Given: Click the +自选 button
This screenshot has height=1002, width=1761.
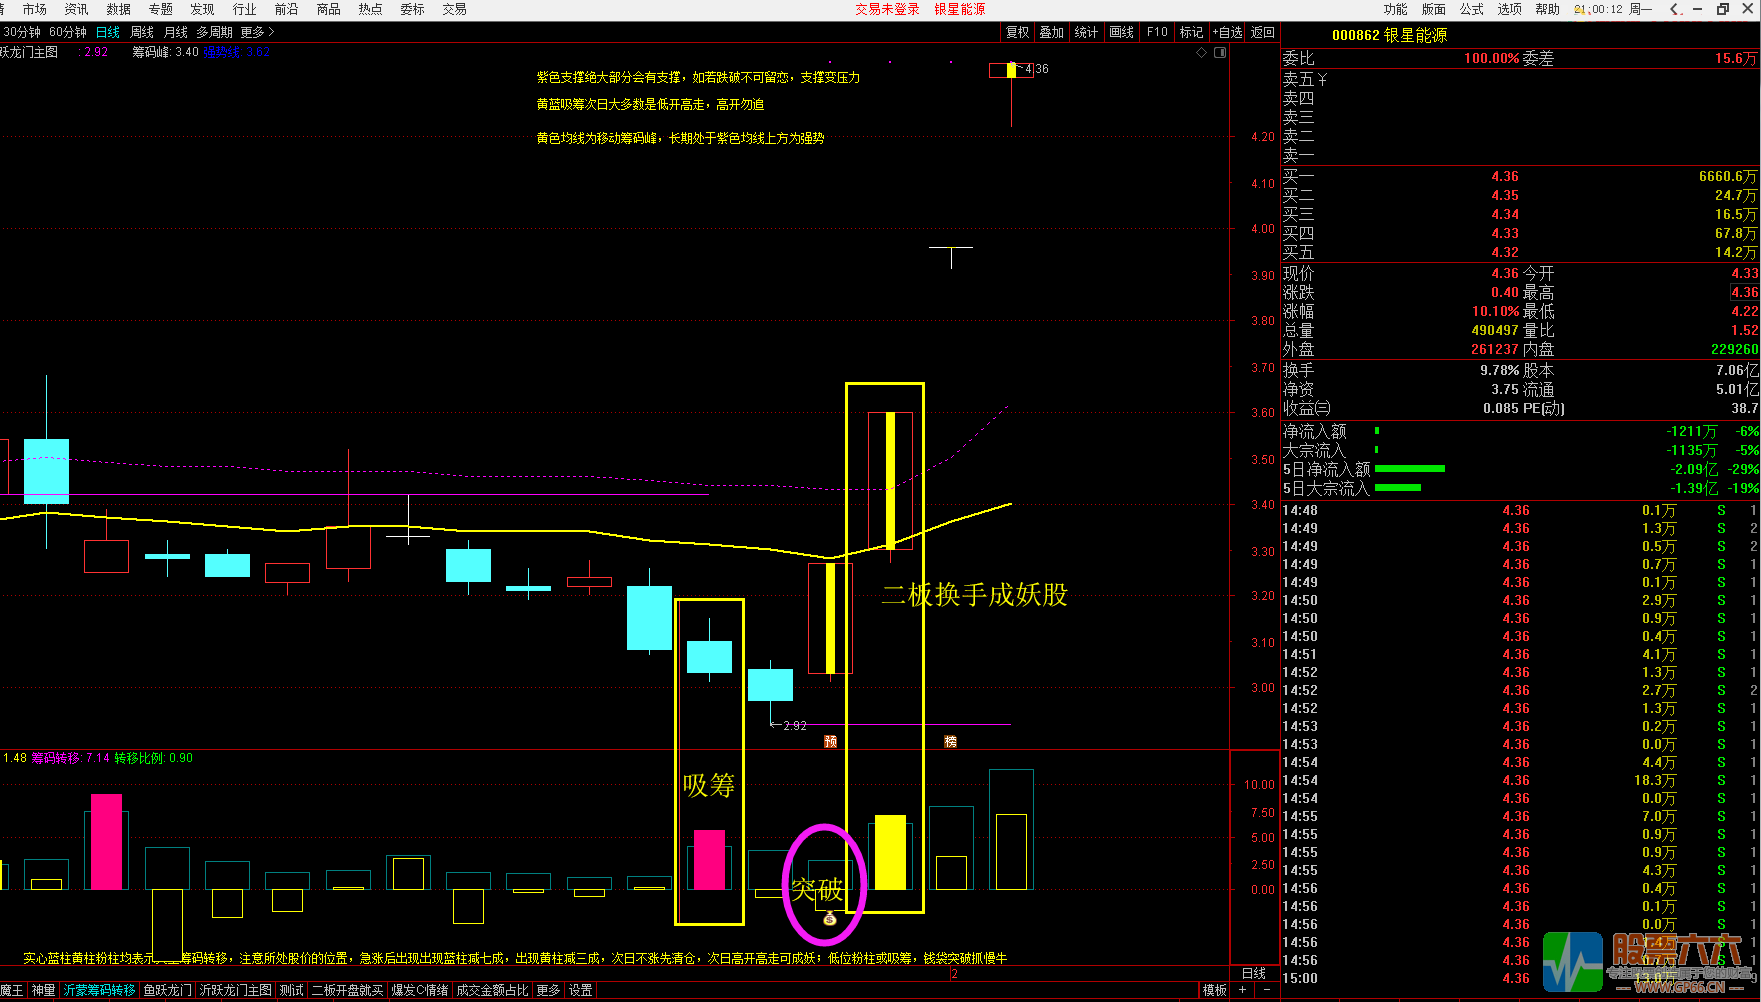Looking at the screenshot, I should [1228, 32].
